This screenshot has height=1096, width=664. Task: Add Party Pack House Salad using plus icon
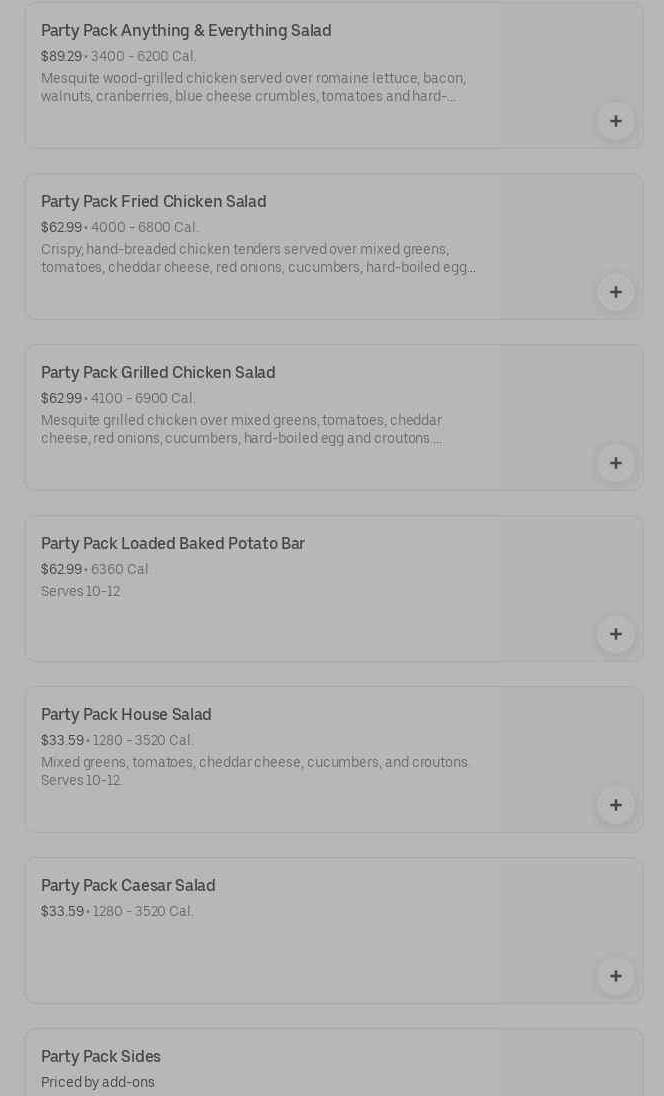[615, 805]
